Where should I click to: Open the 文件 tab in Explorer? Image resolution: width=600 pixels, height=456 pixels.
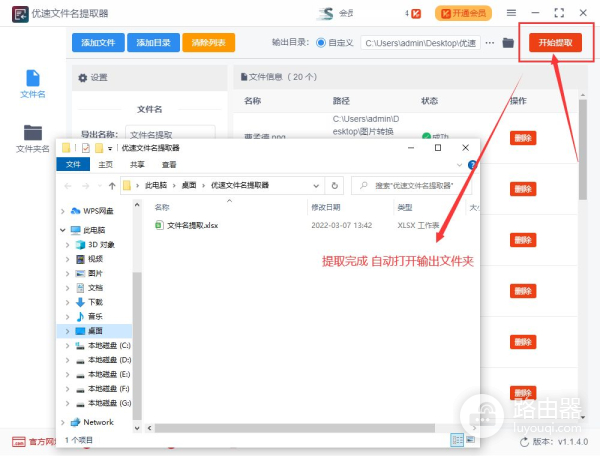73,164
